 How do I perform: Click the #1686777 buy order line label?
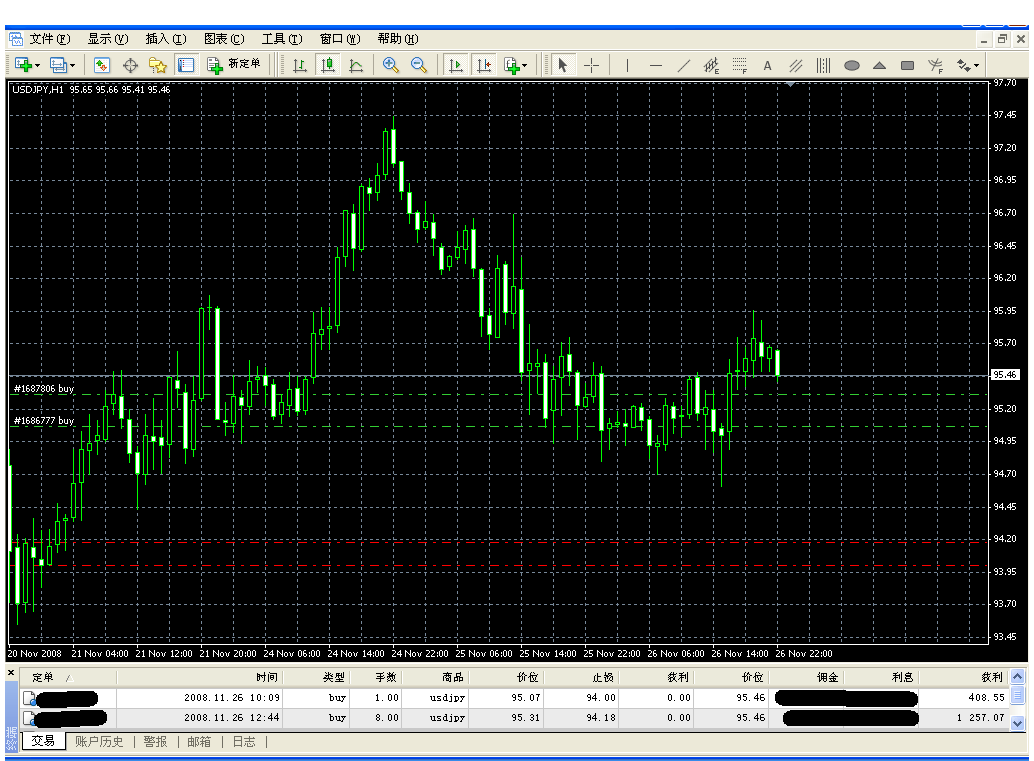click(44, 420)
